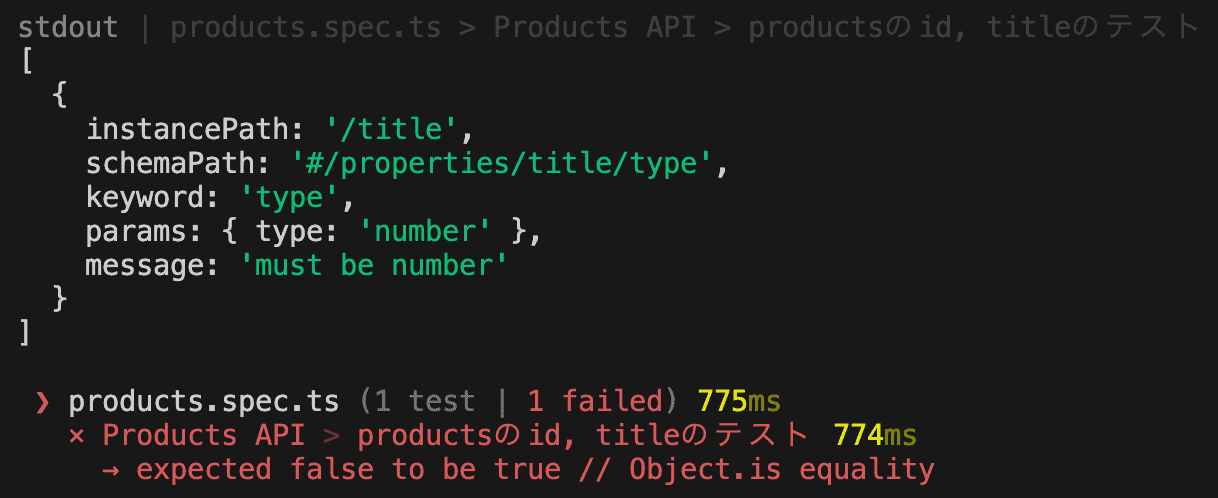The image size is (1218, 498).
Task: Click the '1 failed' count text
Action: (x=595, y=402)
